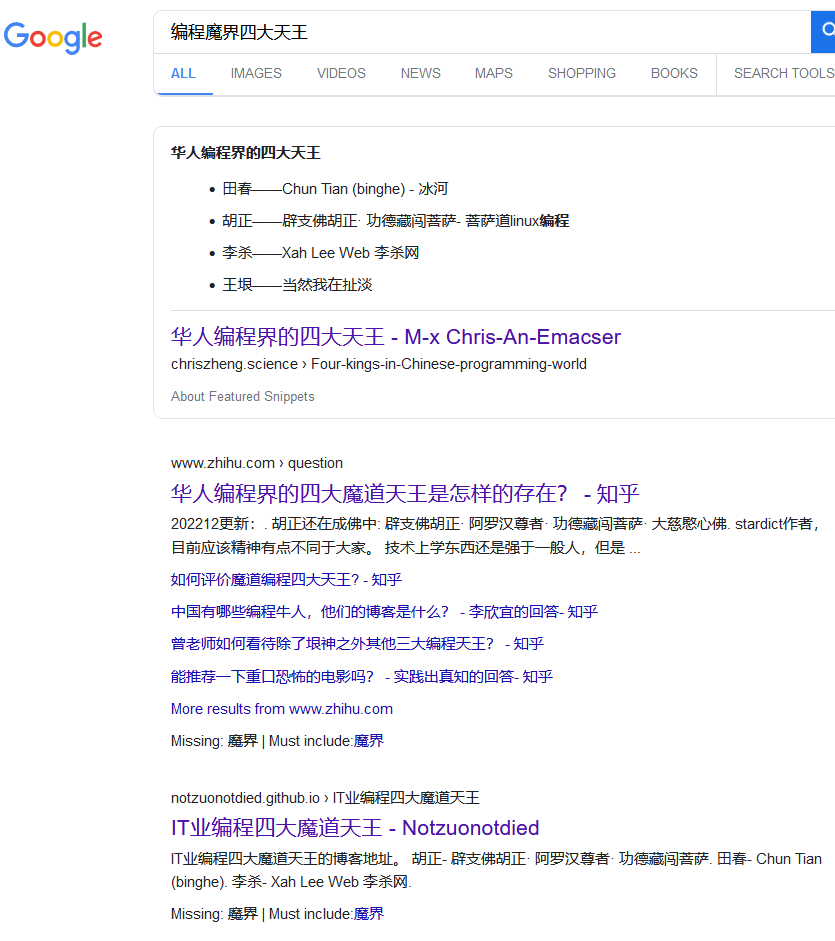
Task: Open sitelink 中国有哪些编程牛人
Action: pyautogui.click(x=384, y=612)
